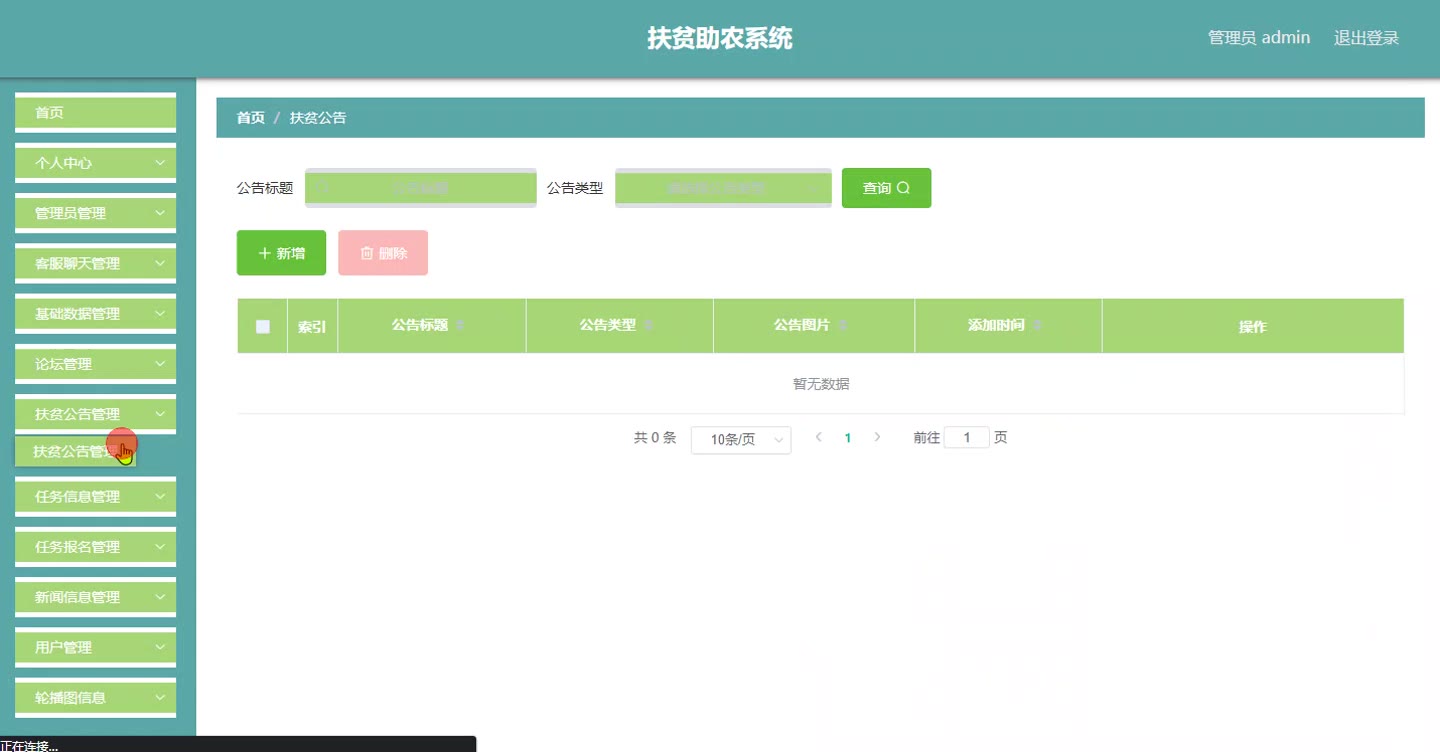The height and width of the screenshot is (752, 1440).
Task: Open the 轮播图信息 sidebar menu
Action: tap(96, 697)
